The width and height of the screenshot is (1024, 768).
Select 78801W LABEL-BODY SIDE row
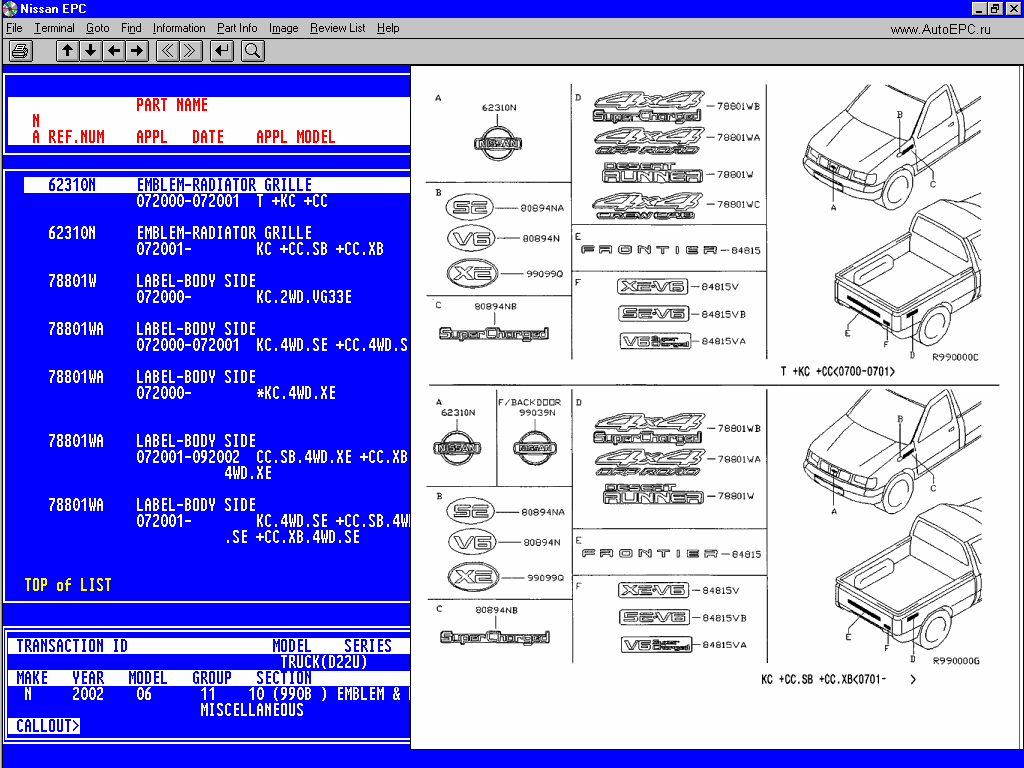tap(217, 289)
